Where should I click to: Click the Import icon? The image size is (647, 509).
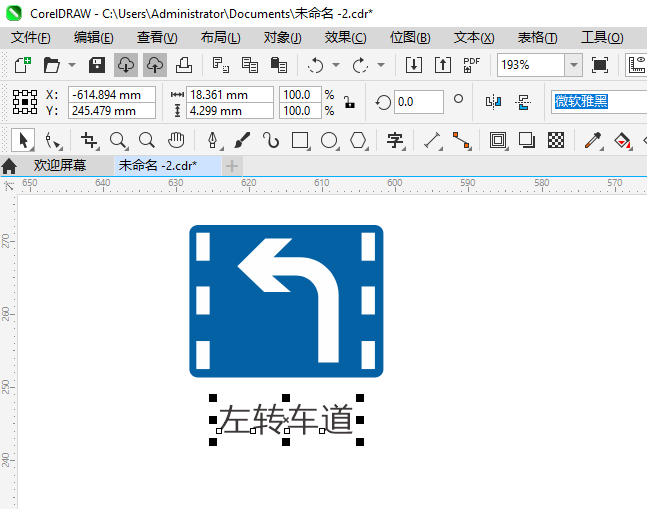[413, 65]
